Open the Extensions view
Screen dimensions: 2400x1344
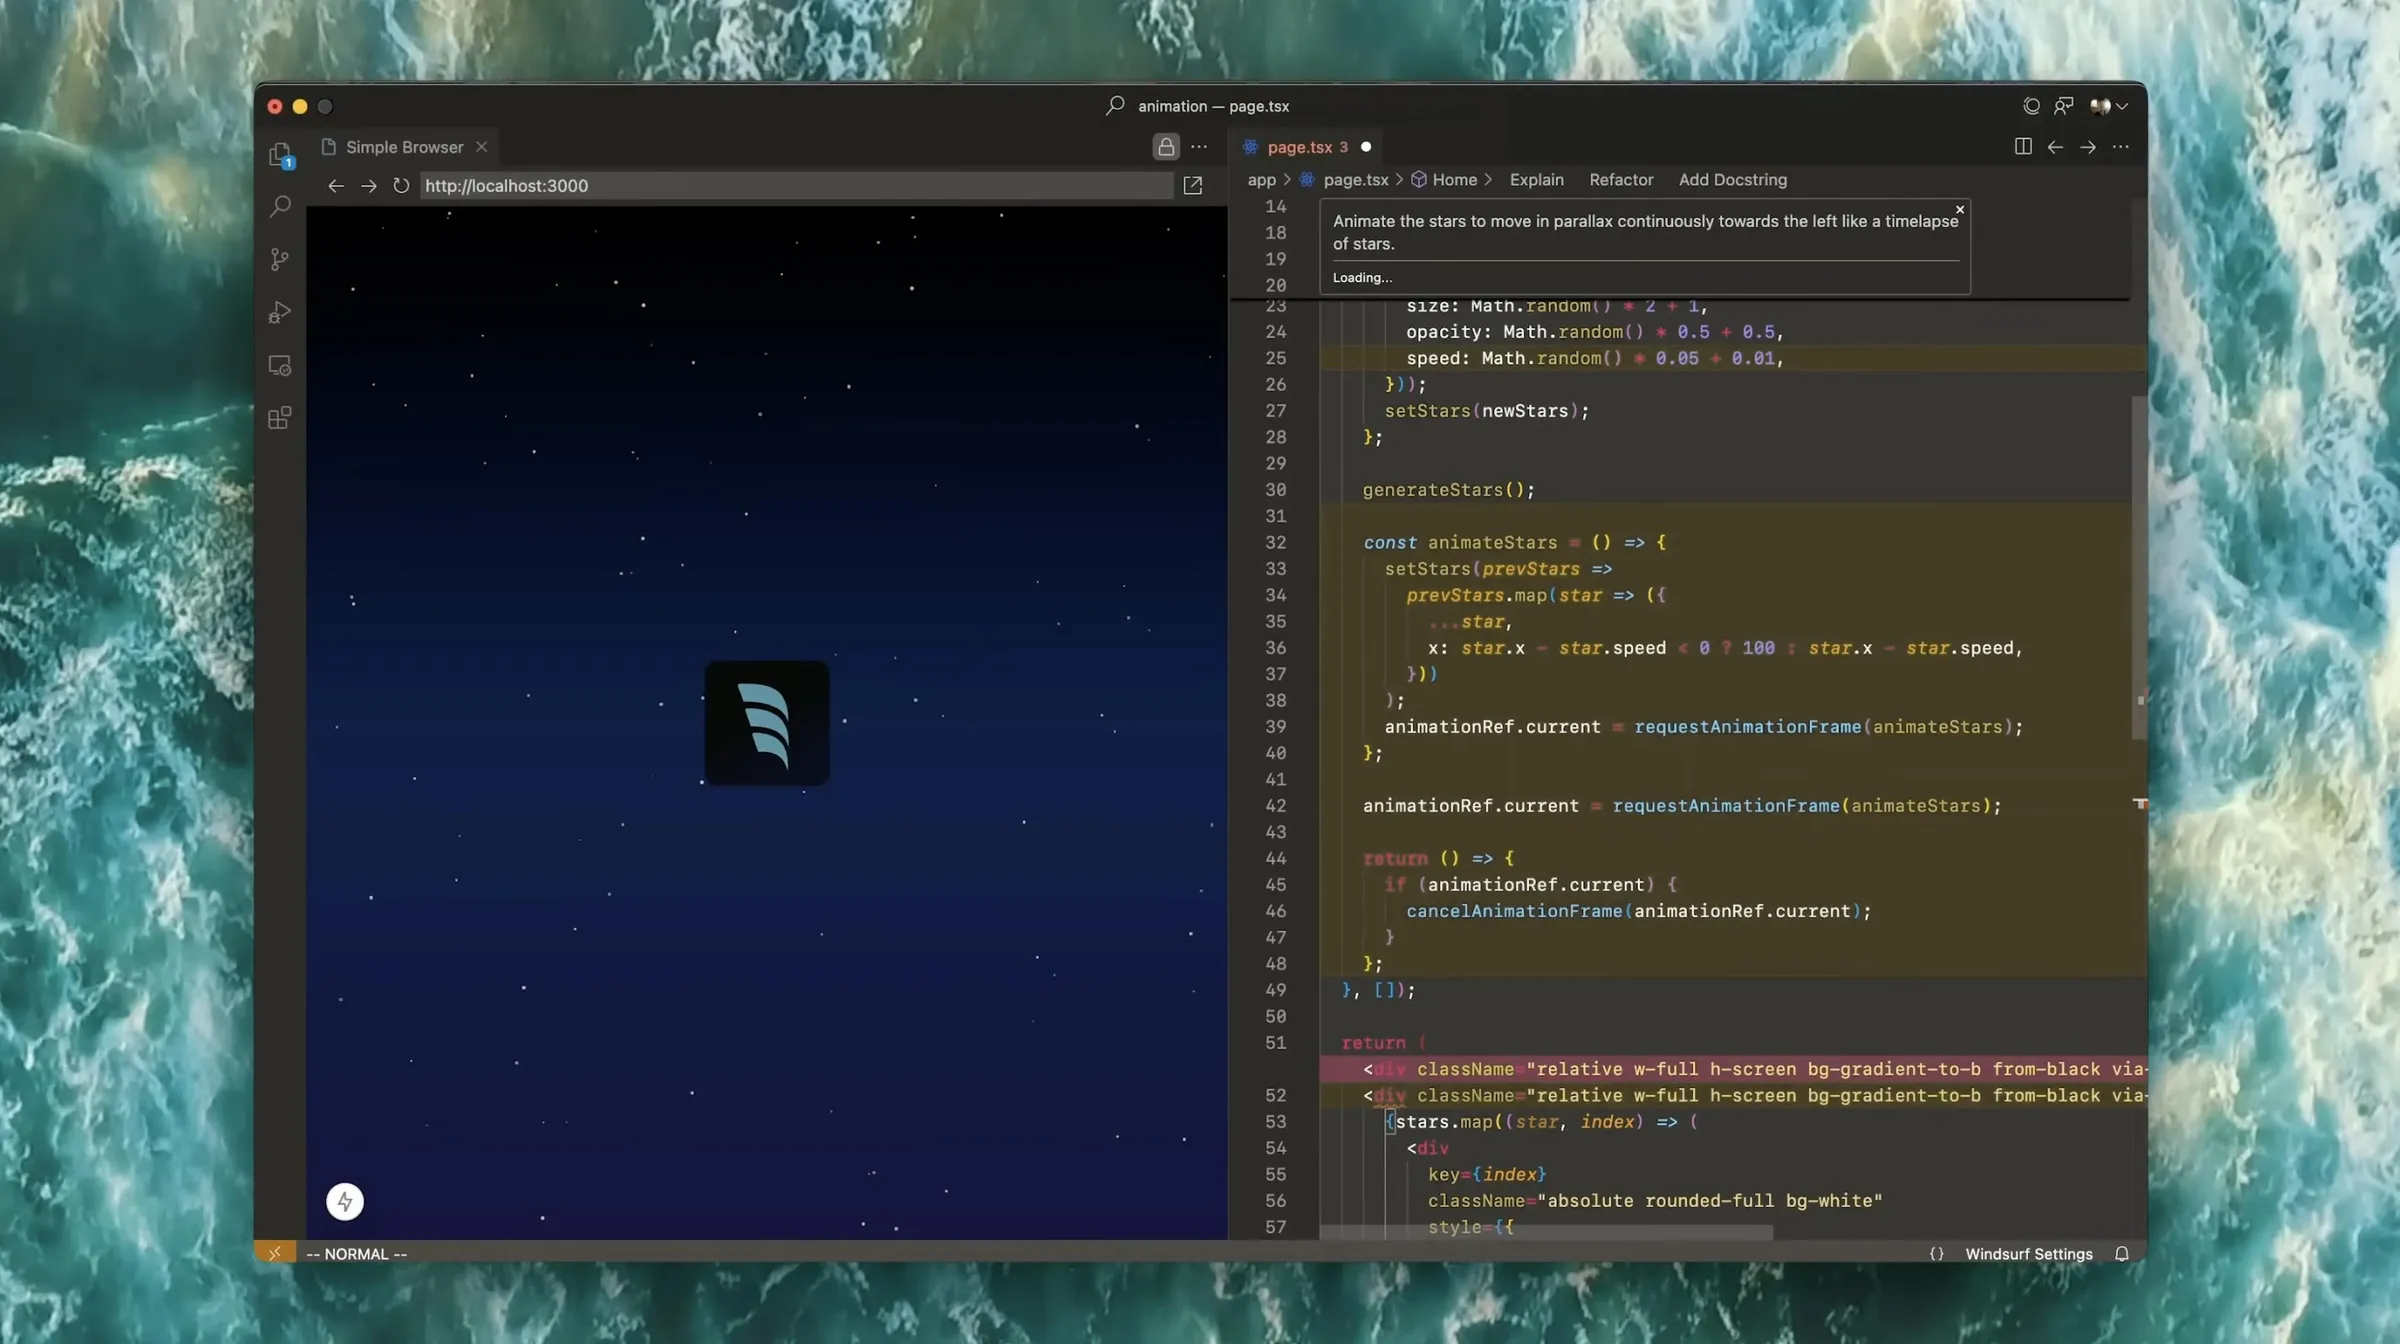[279, 418]
